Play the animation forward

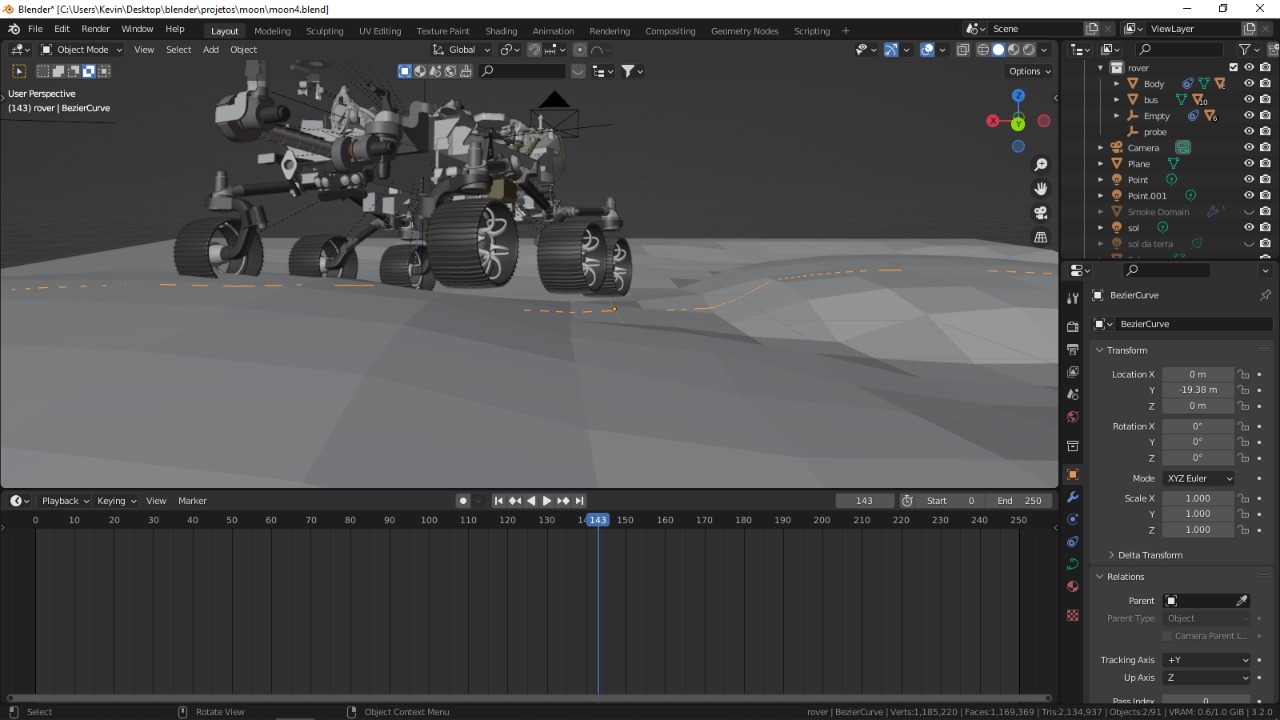tap(547, 501)
